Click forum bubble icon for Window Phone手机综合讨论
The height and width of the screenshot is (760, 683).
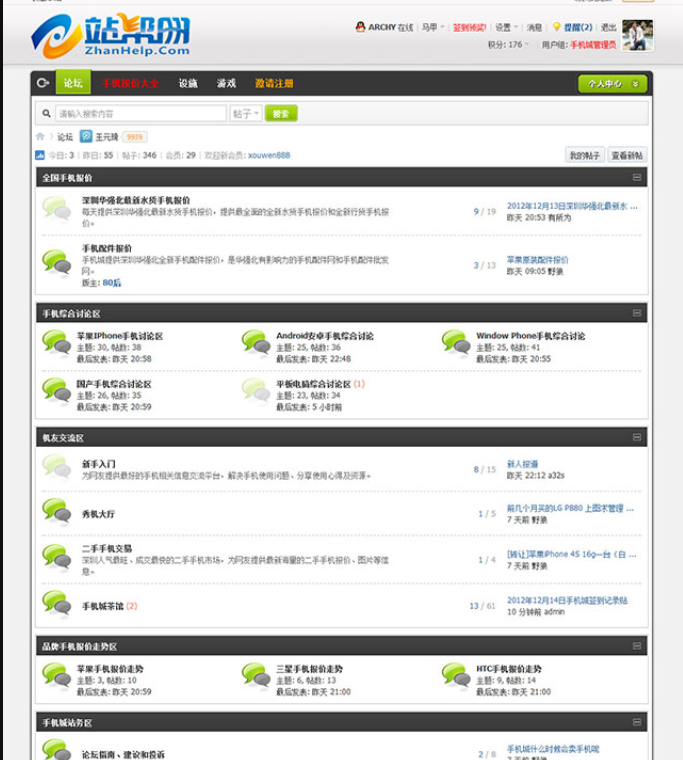(x=456, y=343)
